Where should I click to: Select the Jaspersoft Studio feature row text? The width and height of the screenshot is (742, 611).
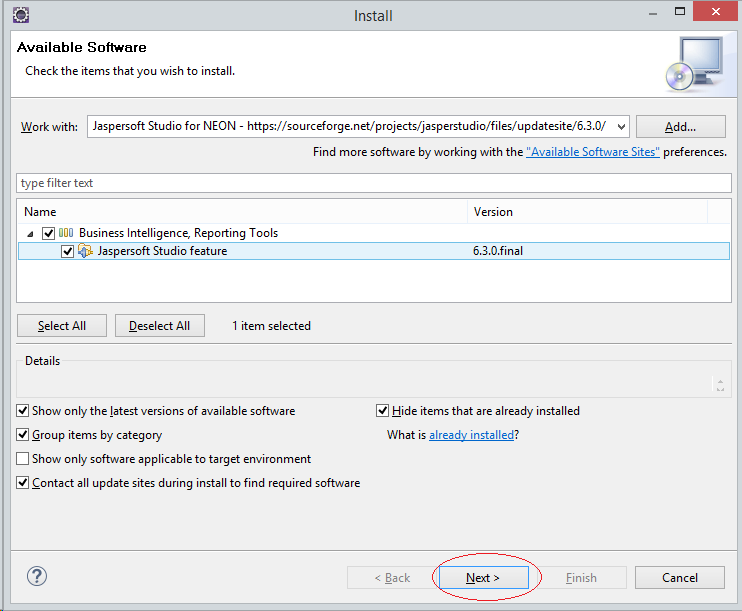click(162, 251)
